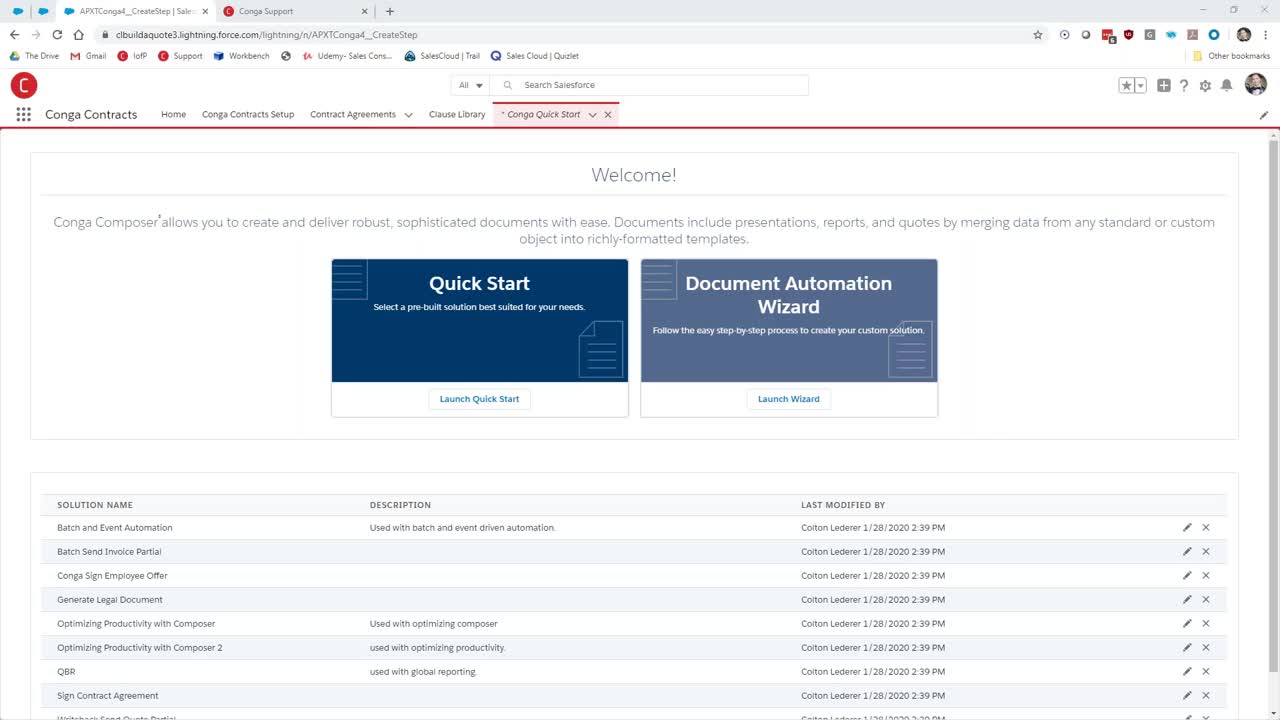Switch to the Clause Library tab
The image size is (1280, 720).
pyautogui.click(x=457, y=114)
